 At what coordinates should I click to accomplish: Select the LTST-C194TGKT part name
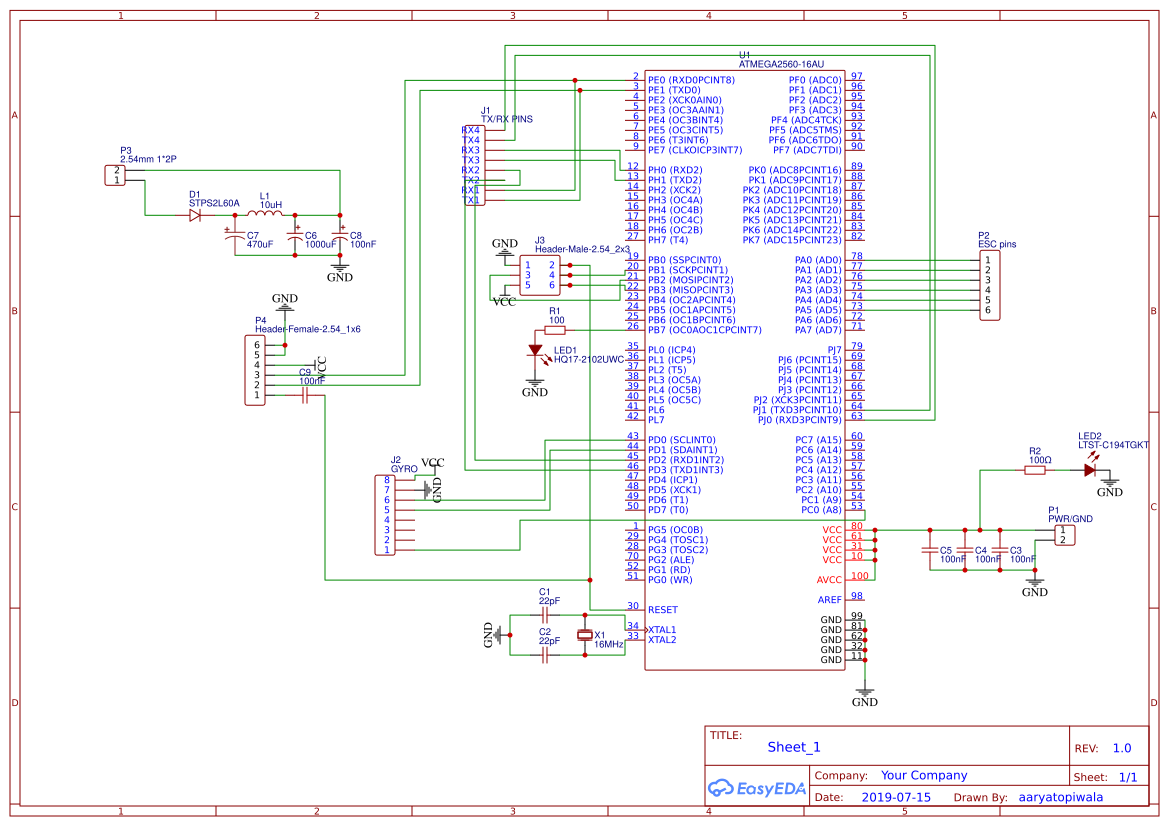coord(1113,445)
